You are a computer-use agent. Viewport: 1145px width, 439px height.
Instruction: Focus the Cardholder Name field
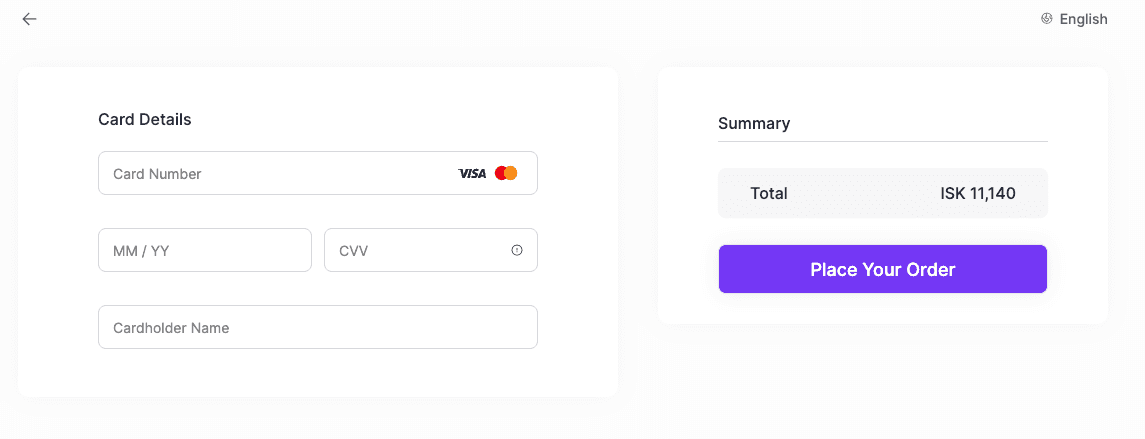(x=318, y=328)
